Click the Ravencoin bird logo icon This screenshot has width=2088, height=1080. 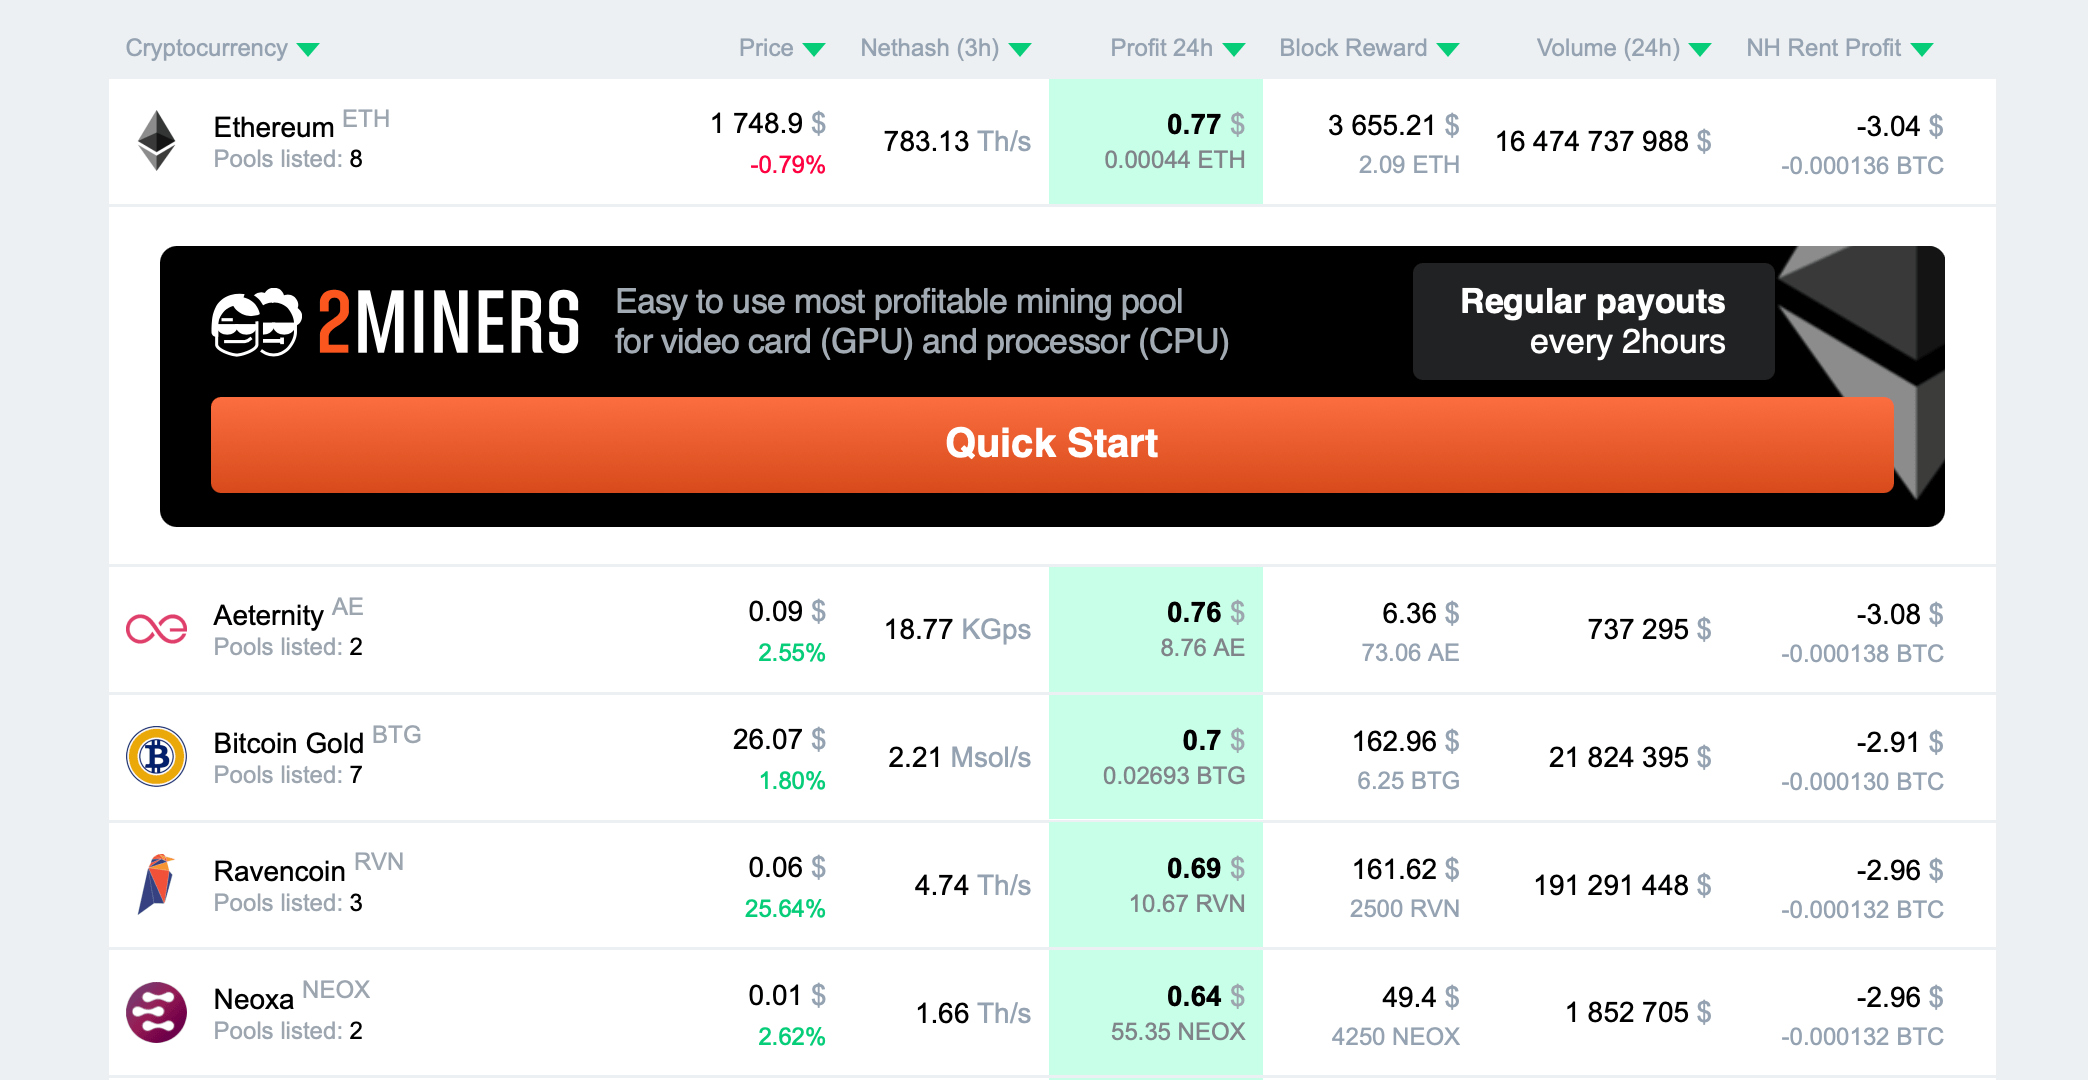(156, 884)
